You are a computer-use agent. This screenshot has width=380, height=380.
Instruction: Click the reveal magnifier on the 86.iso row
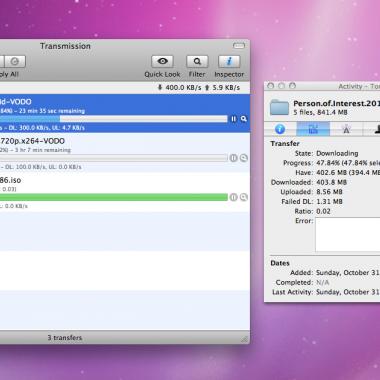tap(244, 197)
